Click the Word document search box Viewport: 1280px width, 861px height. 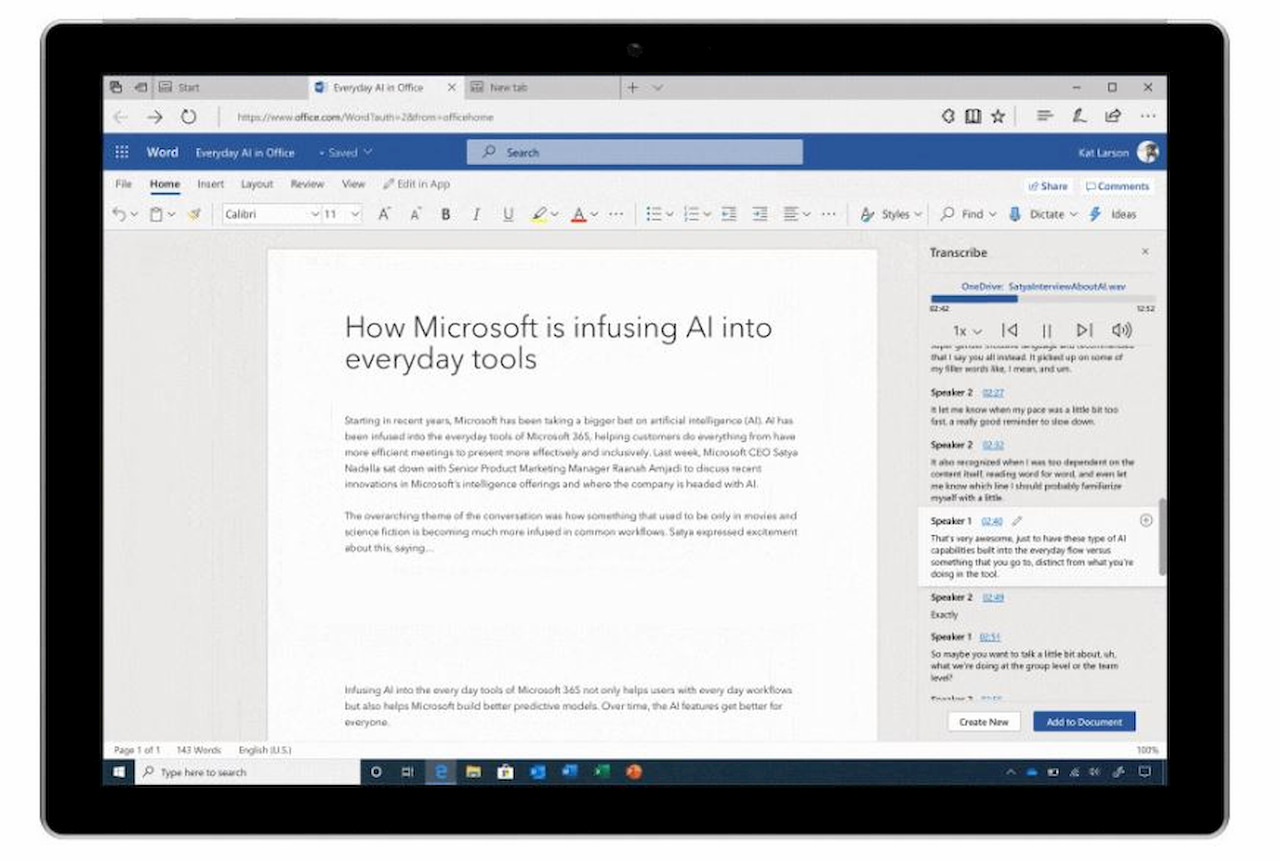(635, 152)
